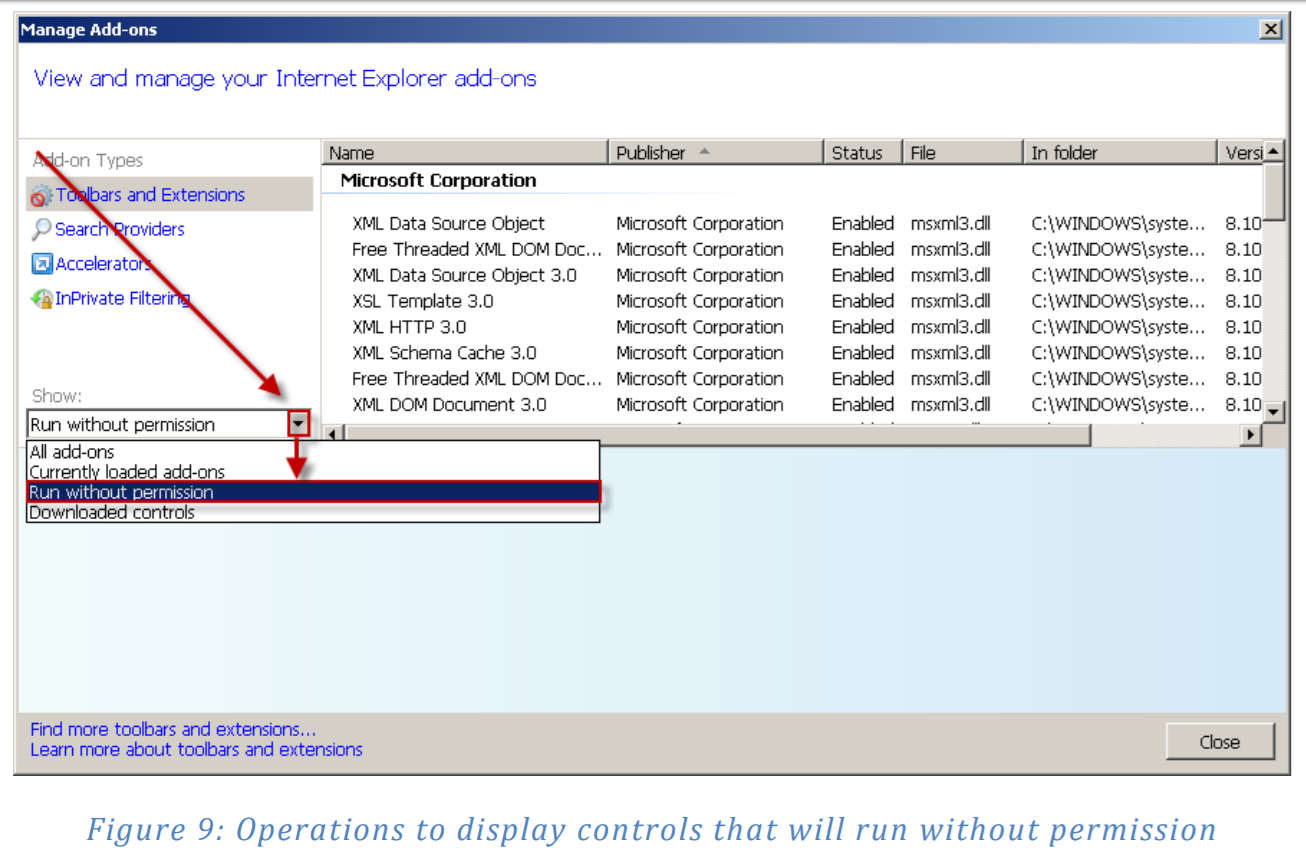Open Find more toolbars and extensions link
Viewport: 1306px width, 867px height.
[173, 729]
